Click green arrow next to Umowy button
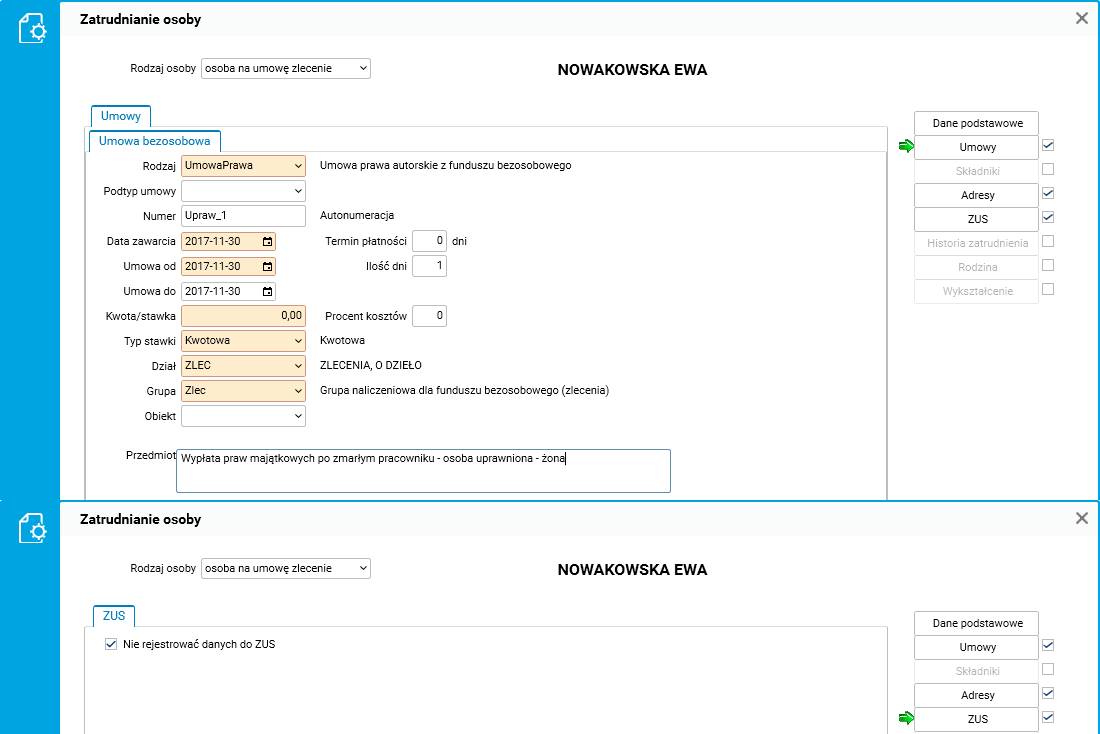 click(906, 146)
